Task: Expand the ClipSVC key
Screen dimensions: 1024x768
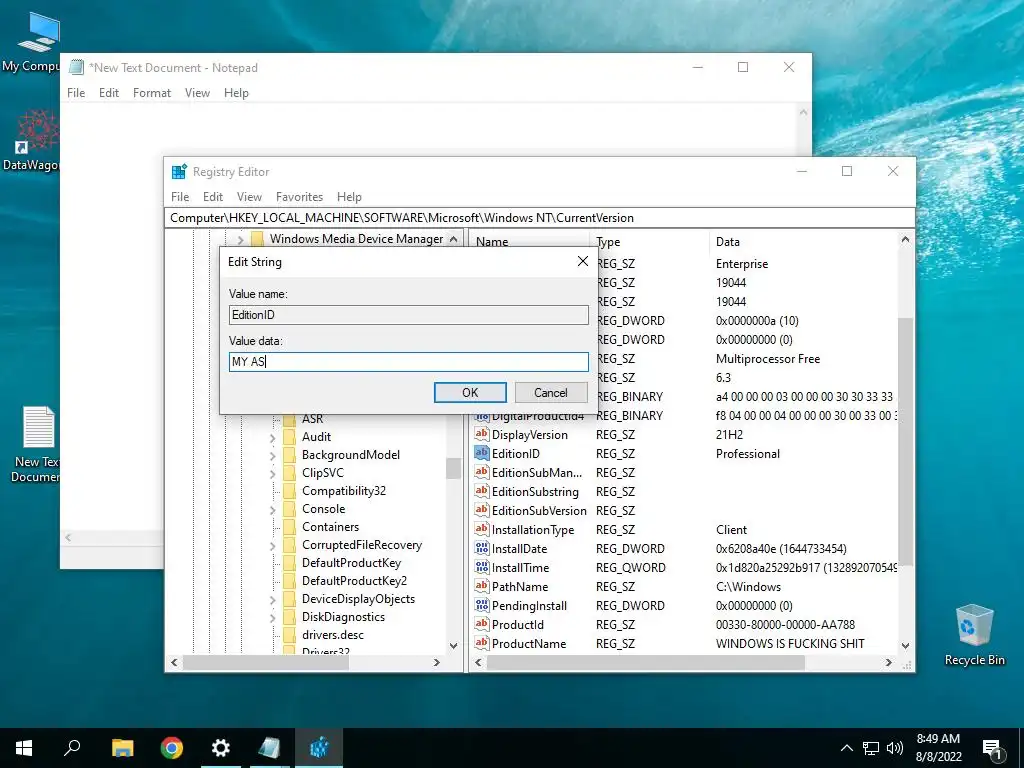Action: tap(272, 473)
